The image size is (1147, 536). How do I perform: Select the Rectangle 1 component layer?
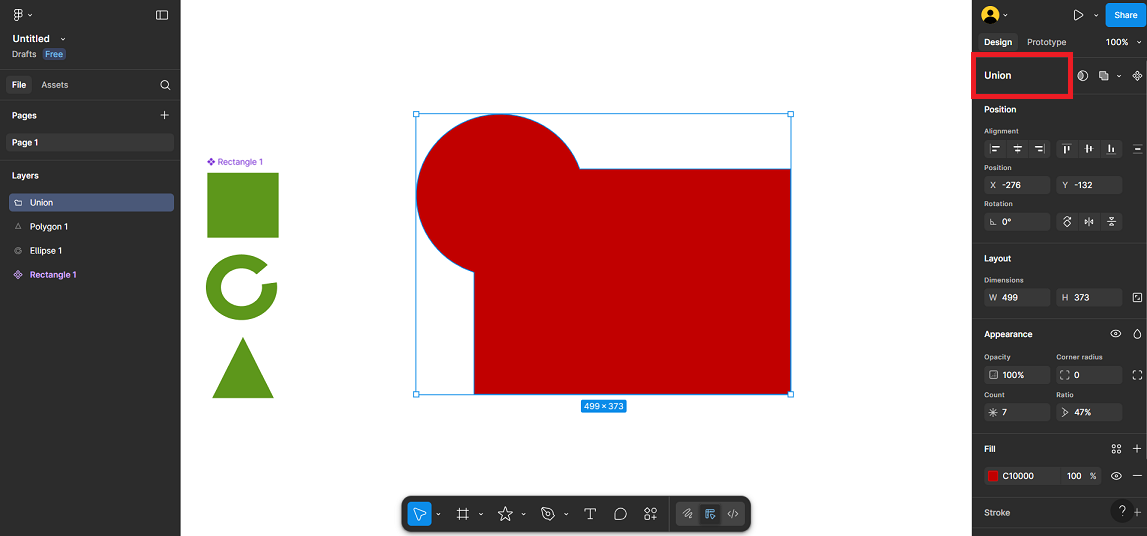tap(91, 275)
